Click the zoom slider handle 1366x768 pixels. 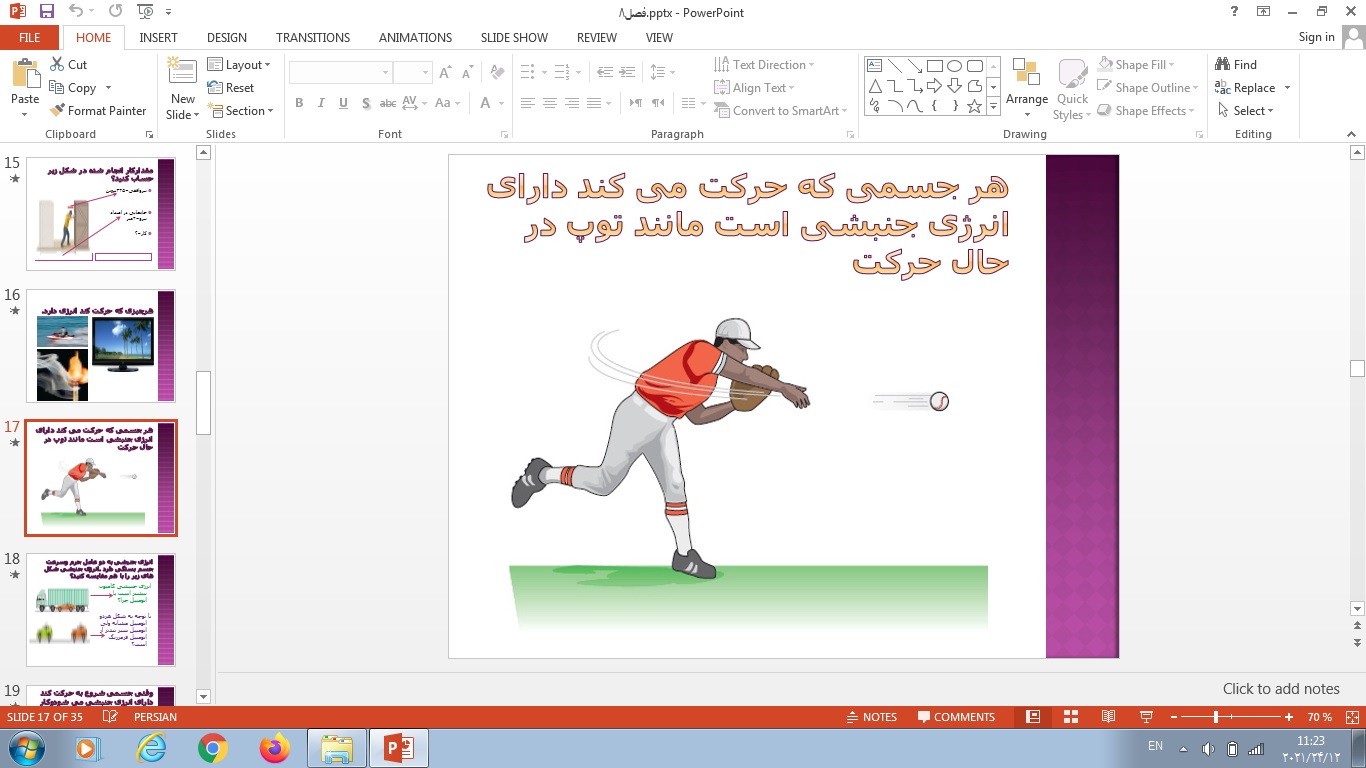click(1216, 717)
